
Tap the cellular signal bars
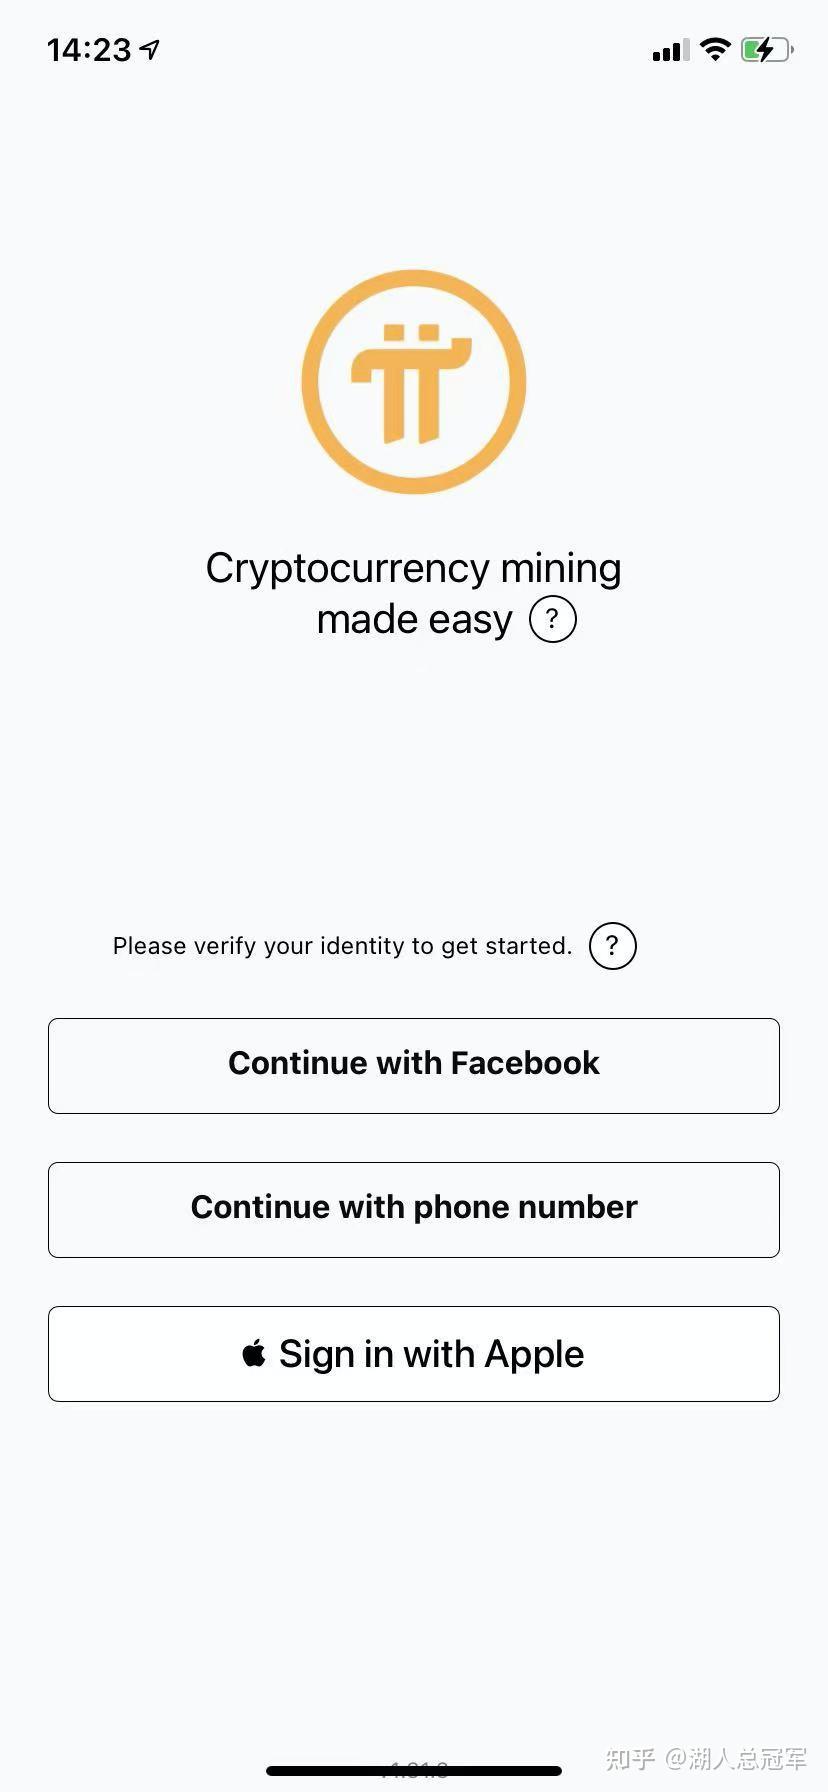(x=670, y=50)
